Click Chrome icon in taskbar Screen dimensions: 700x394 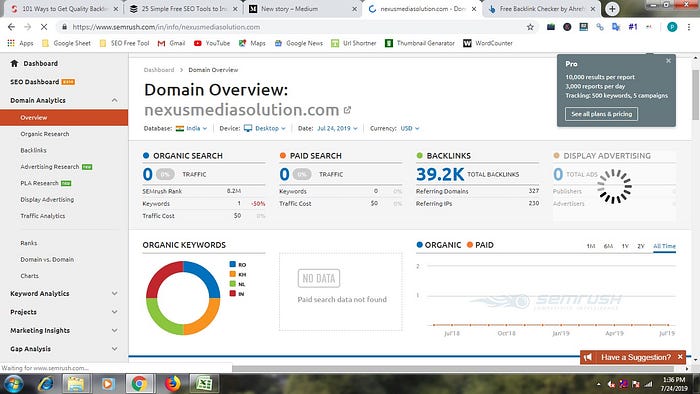pos(139,384)
